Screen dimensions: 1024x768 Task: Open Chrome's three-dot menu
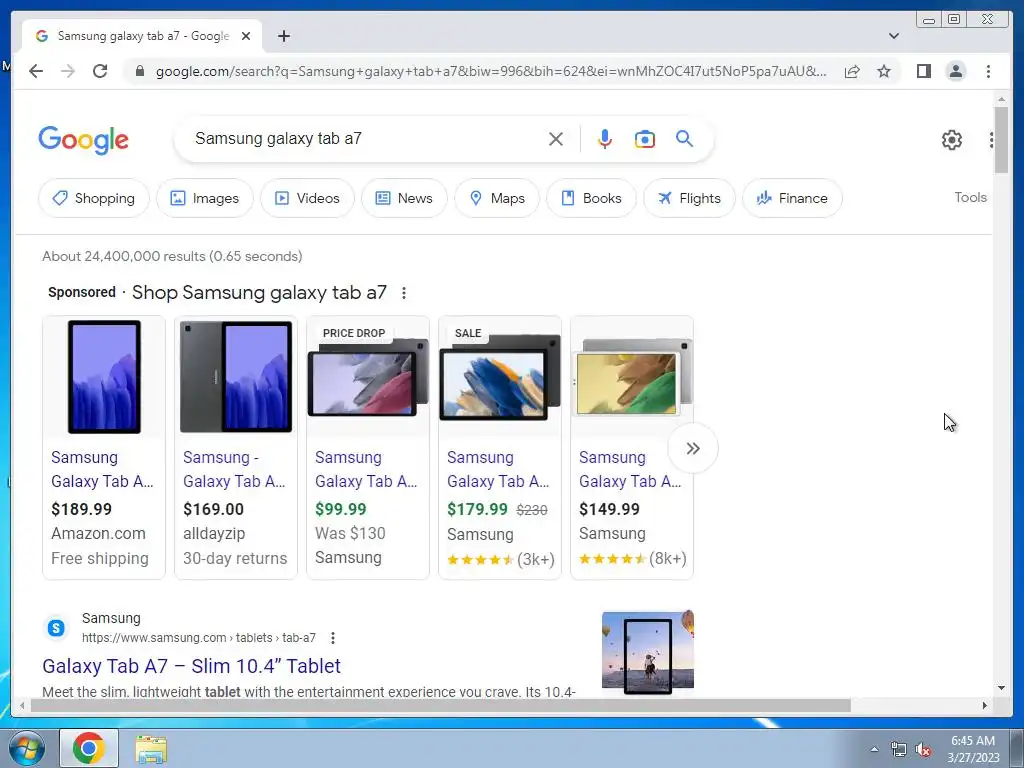coord(988,71)
